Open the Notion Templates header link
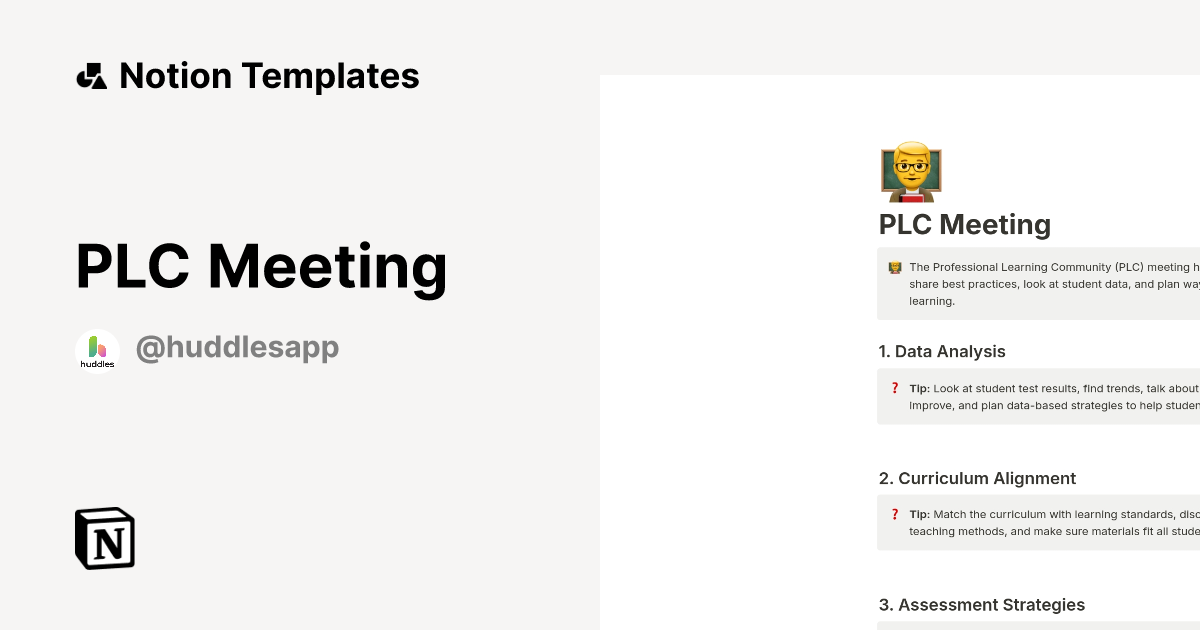 pos(269,76)
